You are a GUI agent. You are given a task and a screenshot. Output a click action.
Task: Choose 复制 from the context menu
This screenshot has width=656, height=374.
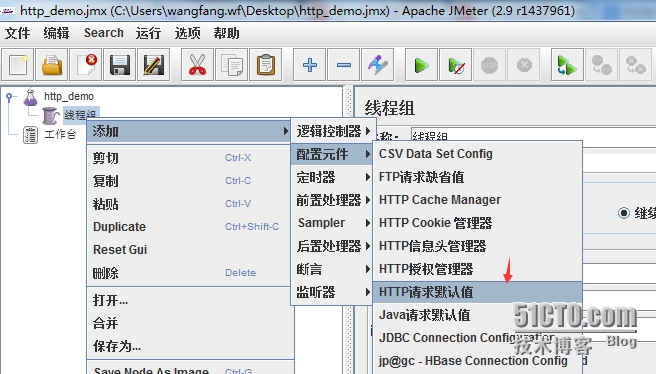(189, 181)
